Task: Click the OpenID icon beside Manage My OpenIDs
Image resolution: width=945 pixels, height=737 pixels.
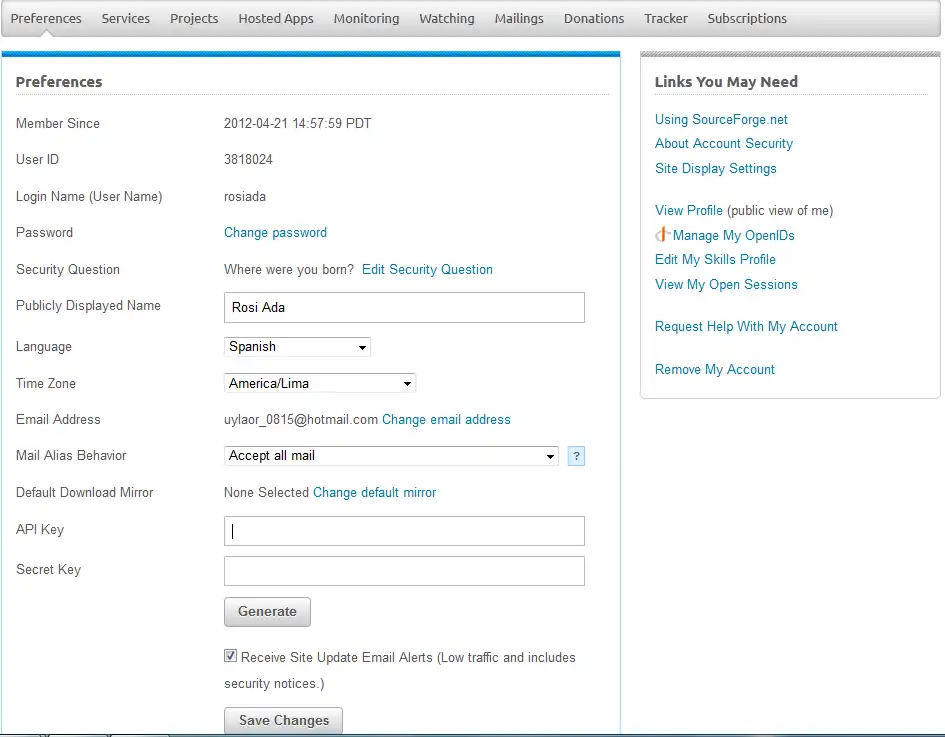Action: pos(662,234)
